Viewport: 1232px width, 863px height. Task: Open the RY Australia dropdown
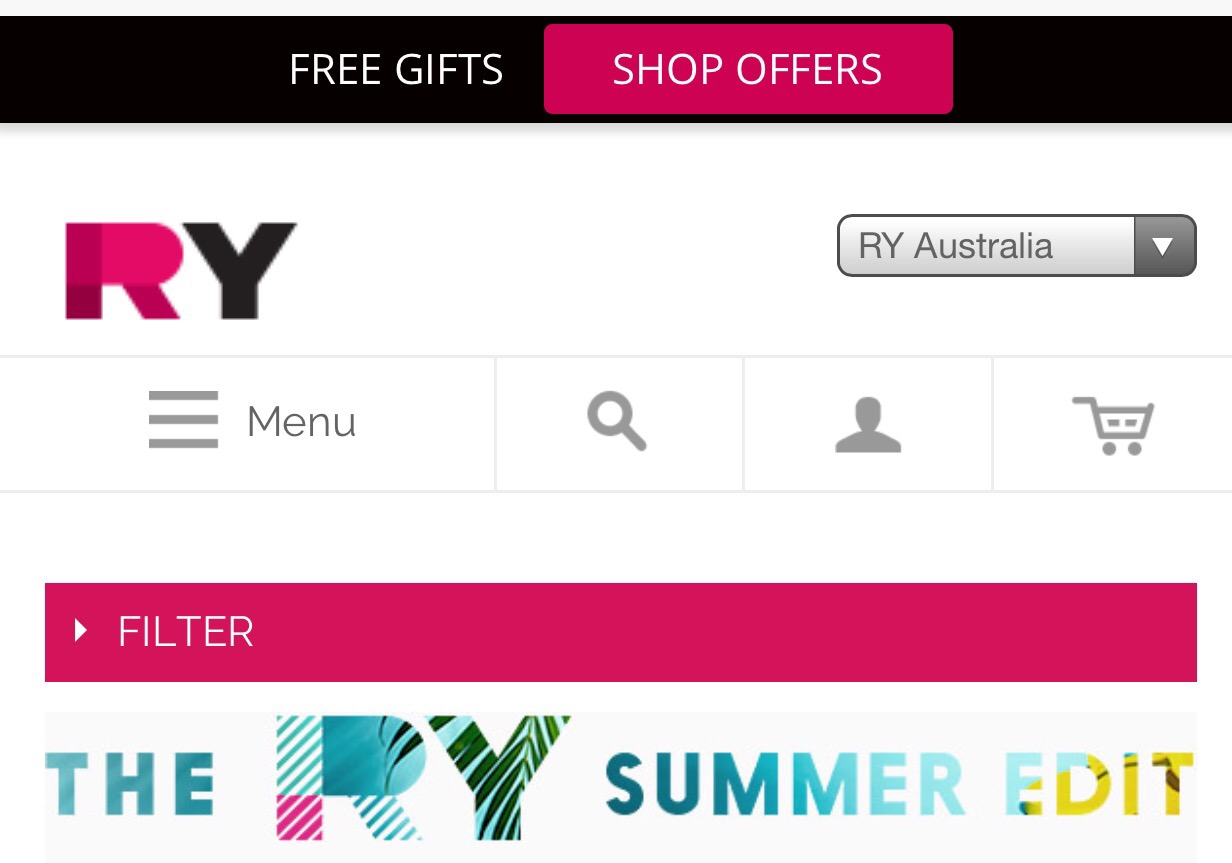tap(1016, 246)
